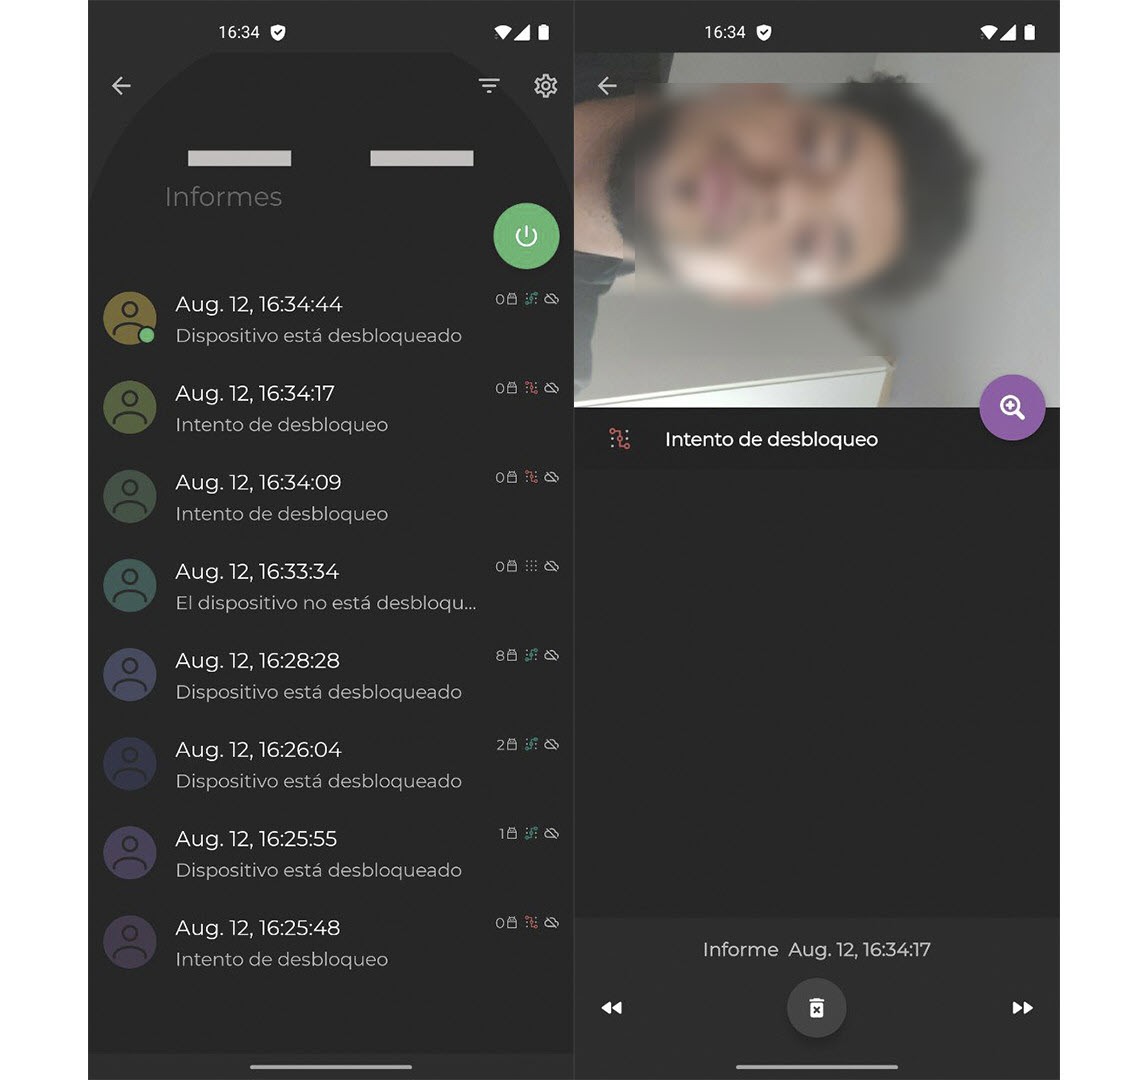The width and height of the screenshot is (1146, 1080).
Task: Tap the cloud-off icon on 16:34:44 report
Action: click(x=552, y=299)
